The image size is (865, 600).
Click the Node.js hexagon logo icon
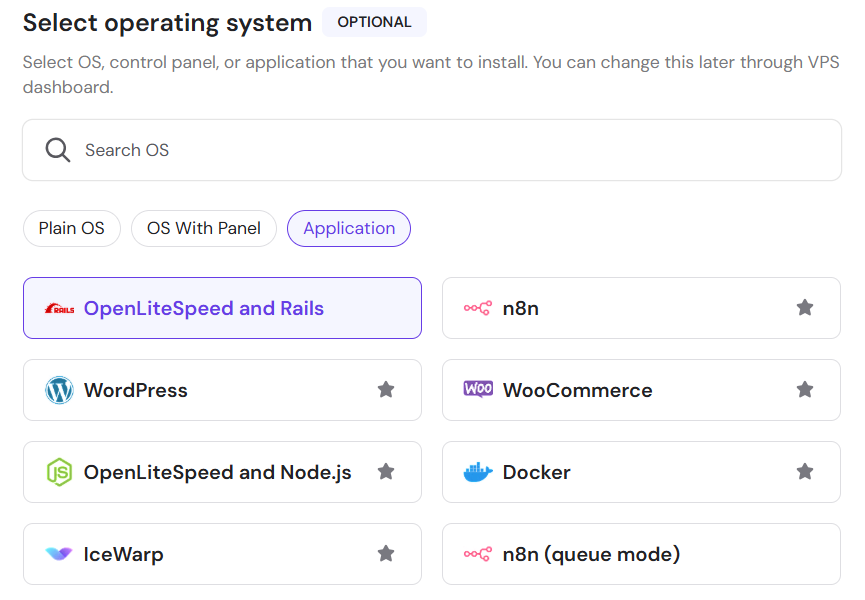59,472
